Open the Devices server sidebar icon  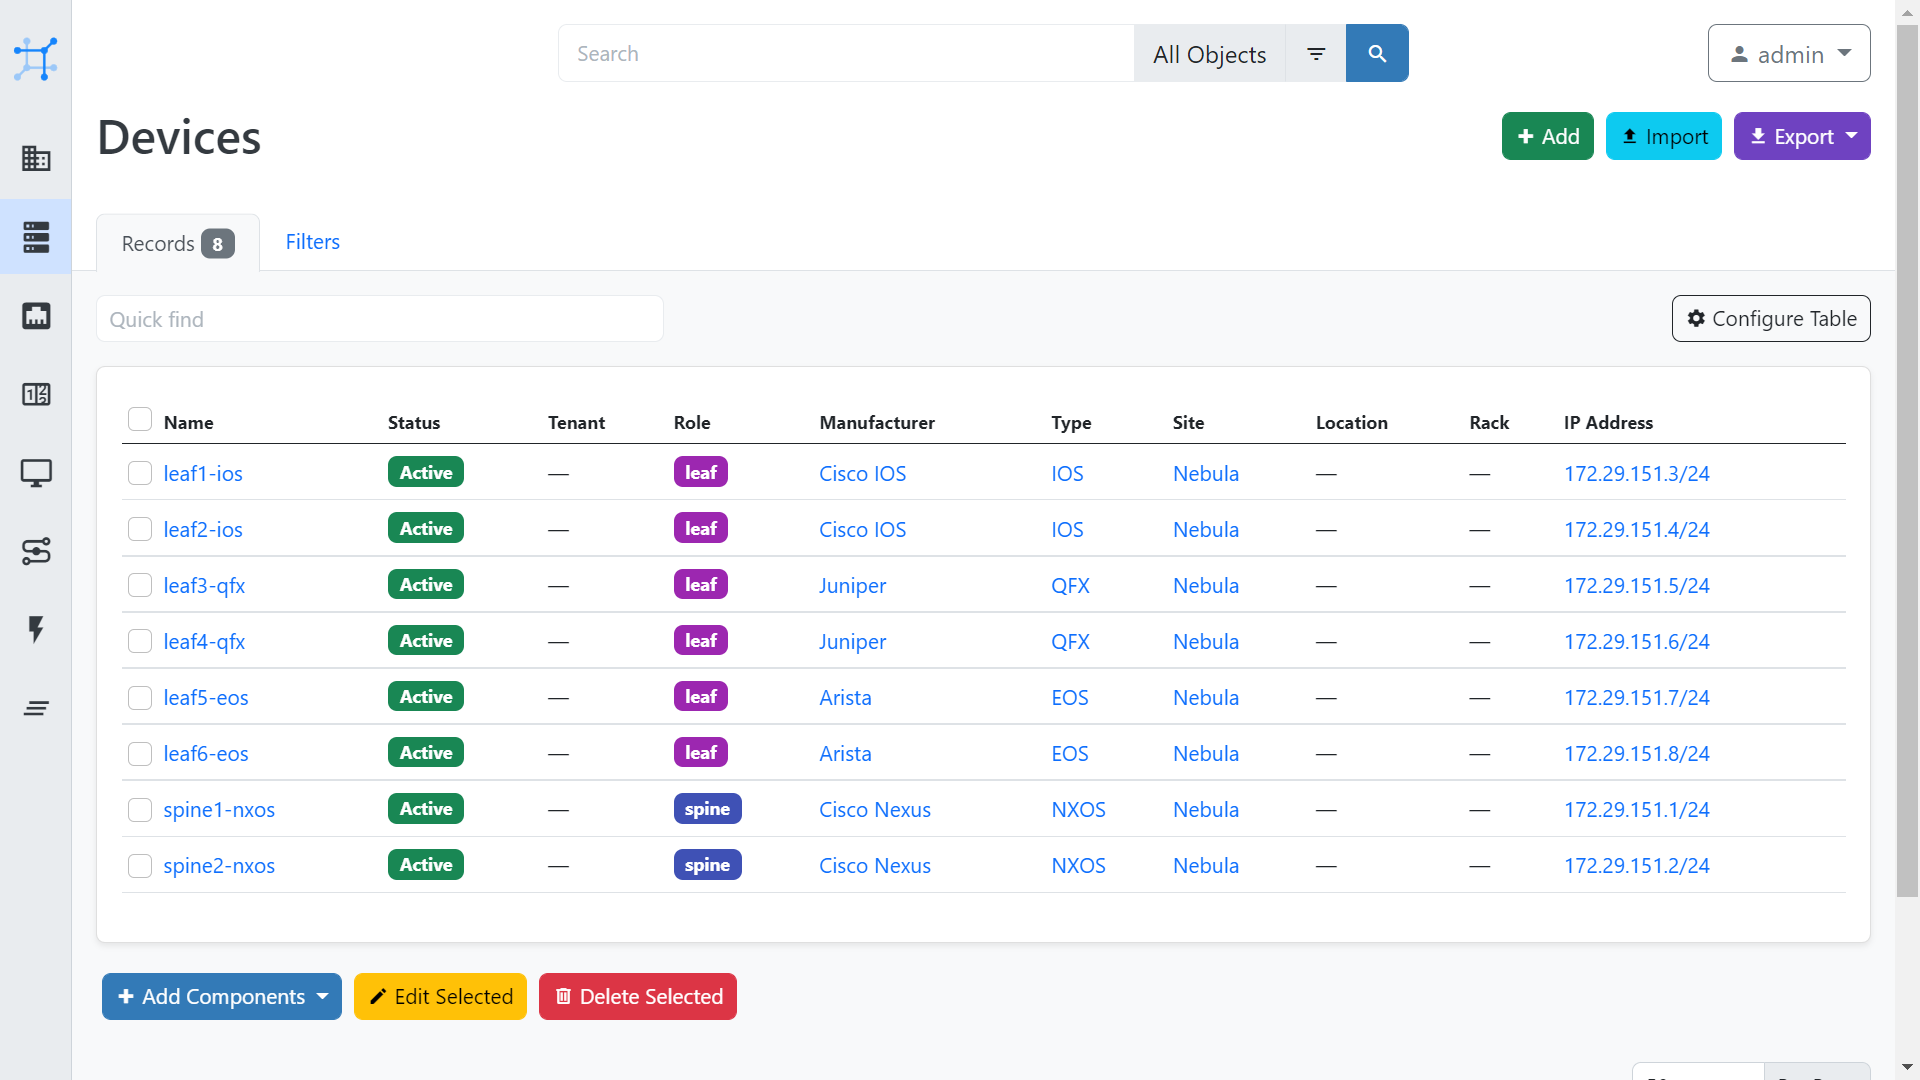point(36,237)
